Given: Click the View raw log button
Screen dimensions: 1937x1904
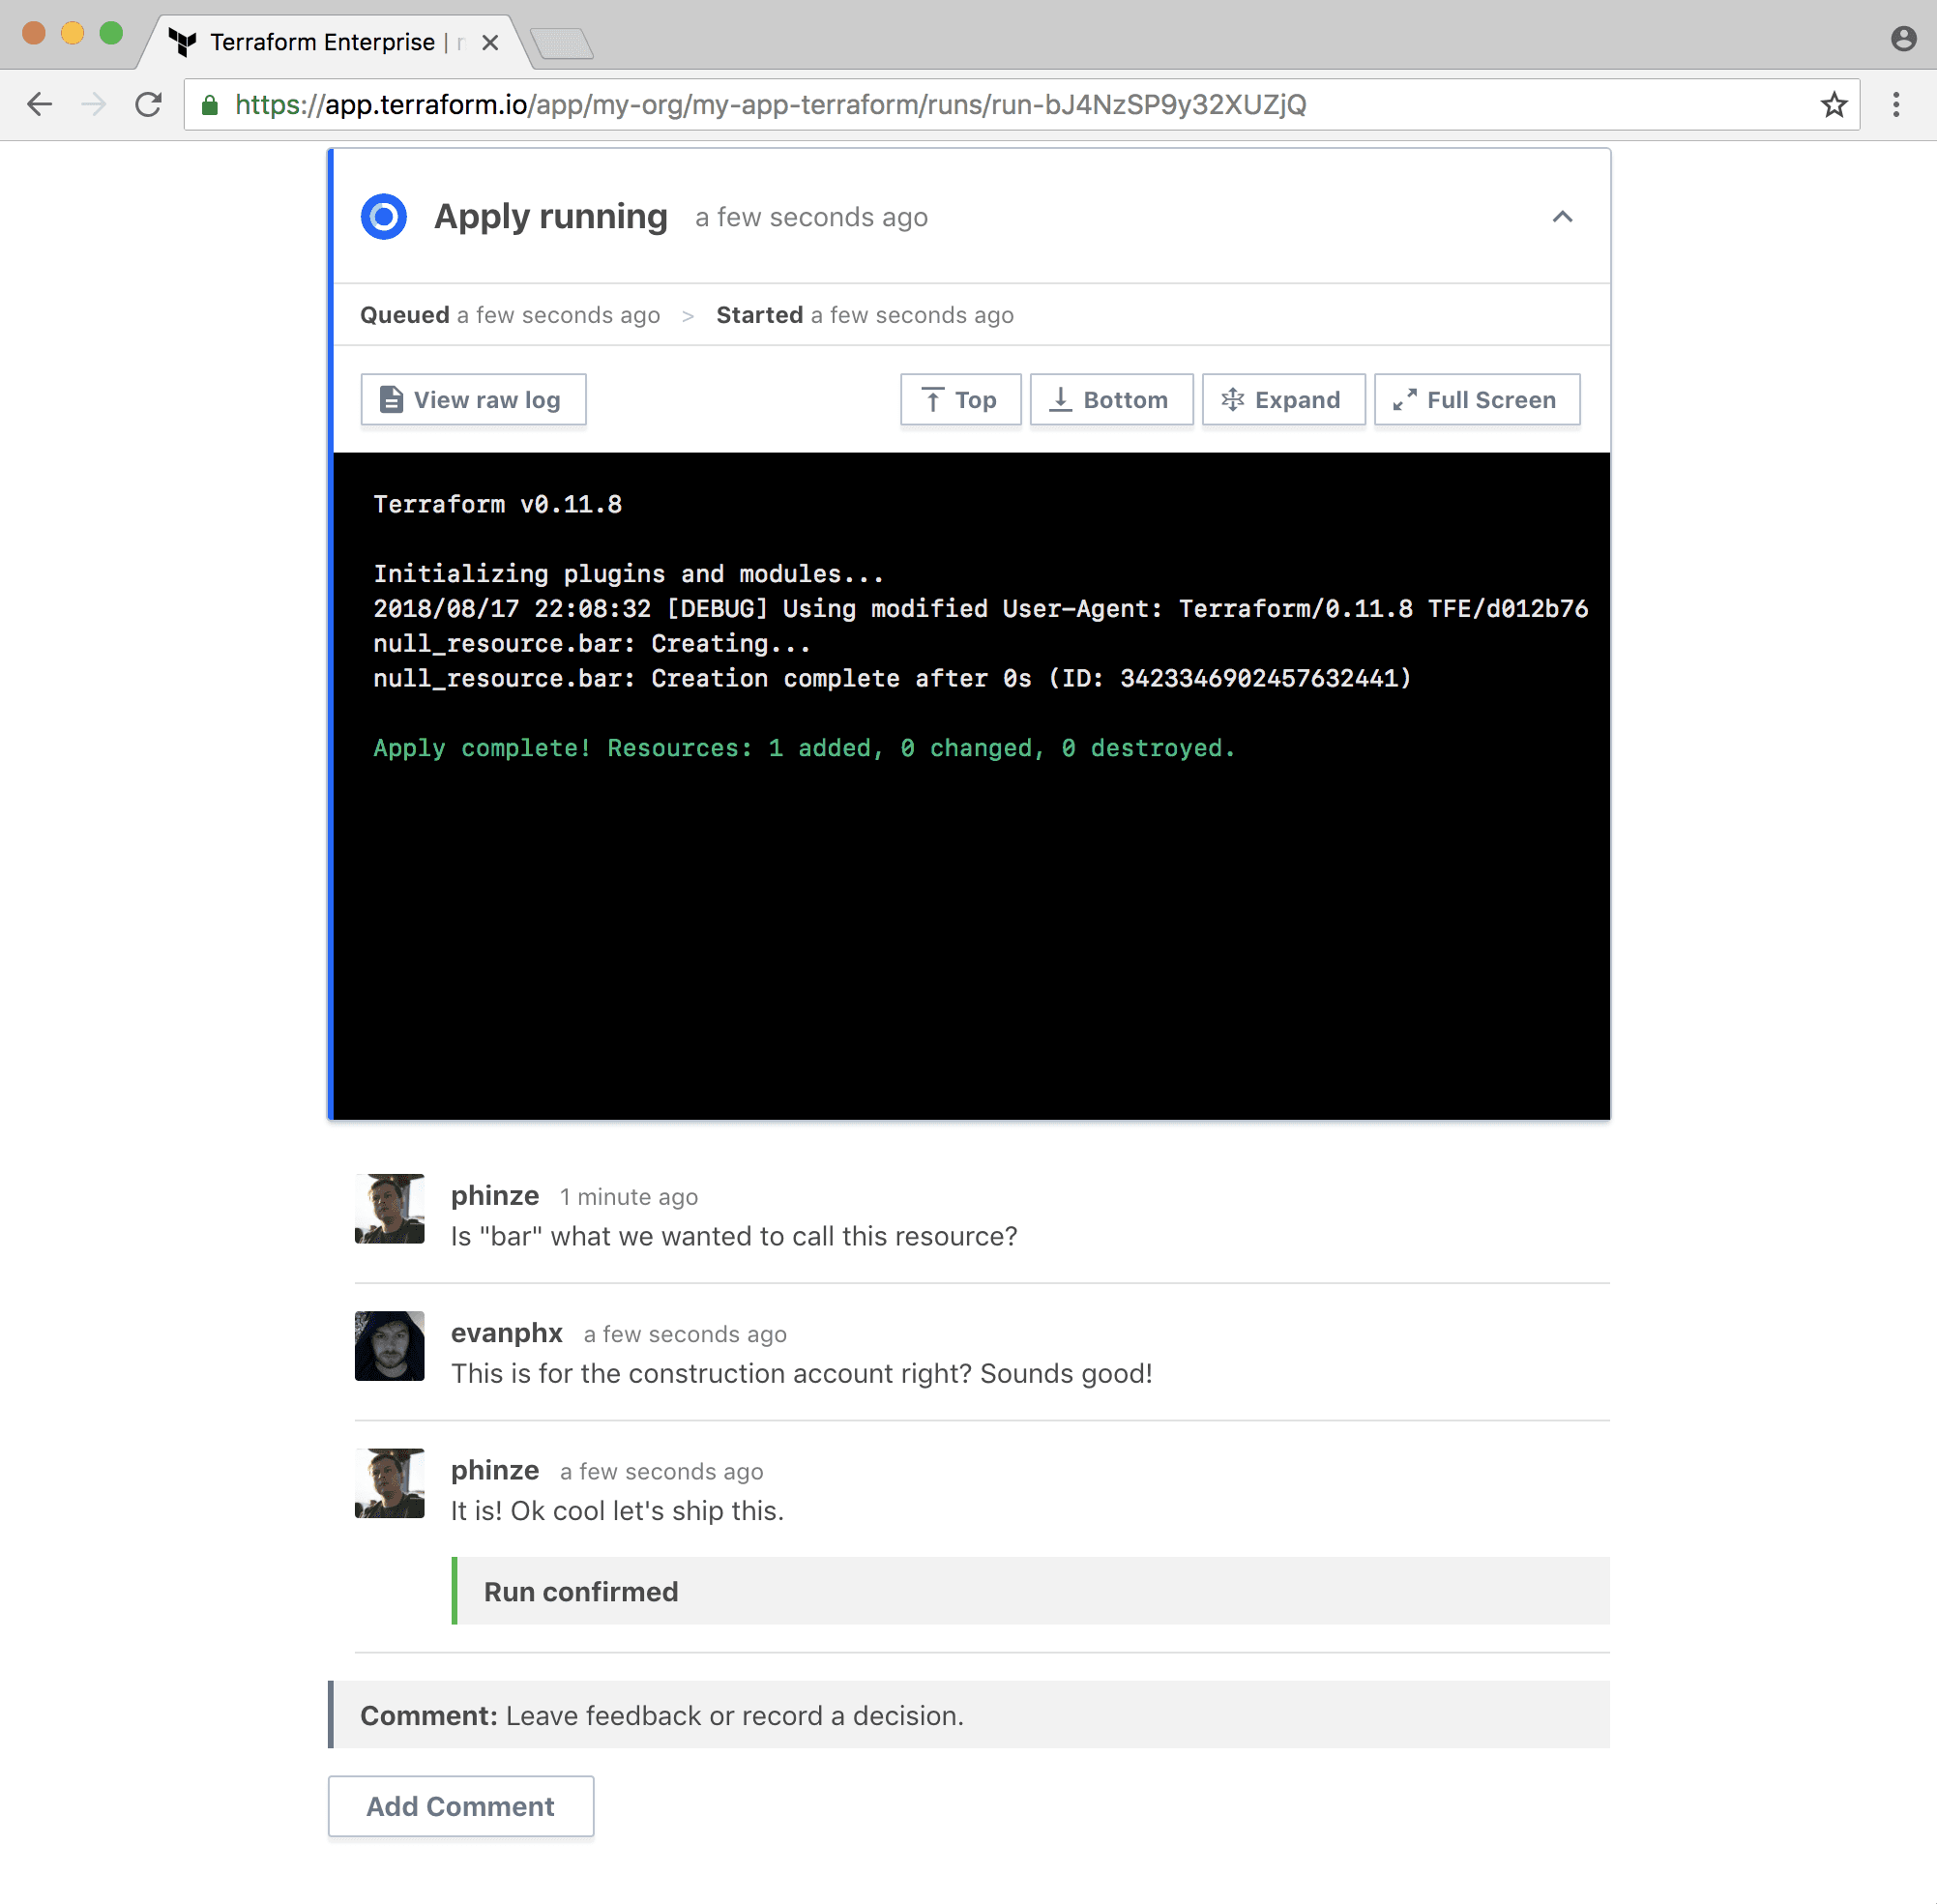Looking at the screenshot, I should point(473,399).
